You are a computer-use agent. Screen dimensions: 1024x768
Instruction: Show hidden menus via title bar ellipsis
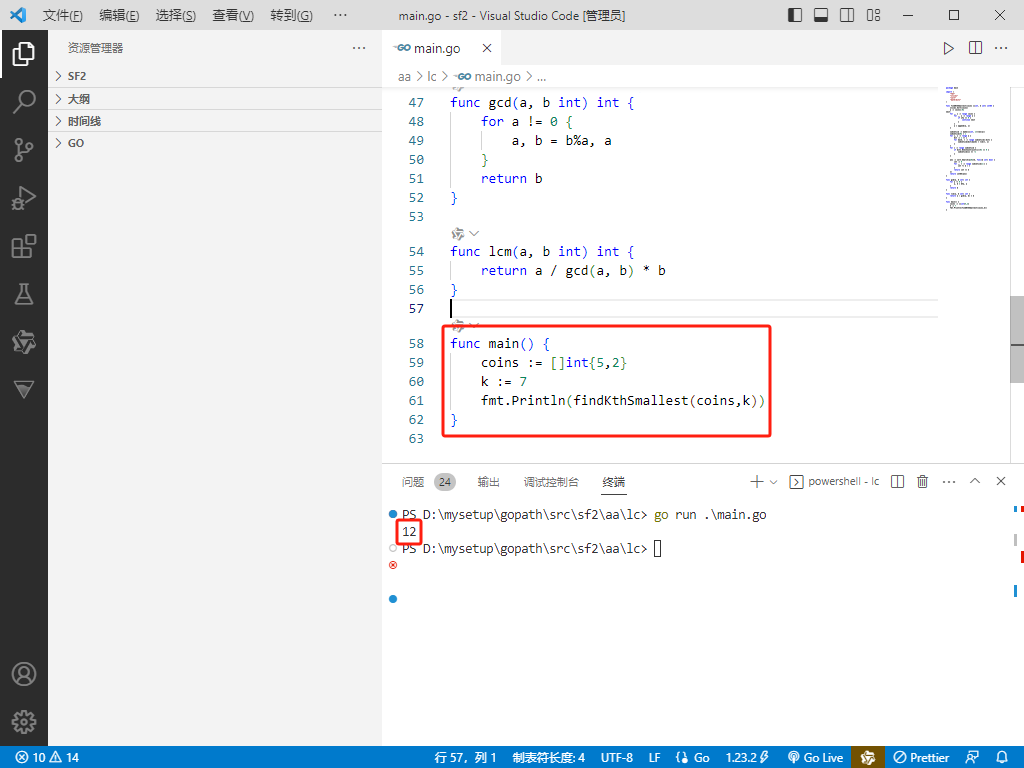point(340,15)
